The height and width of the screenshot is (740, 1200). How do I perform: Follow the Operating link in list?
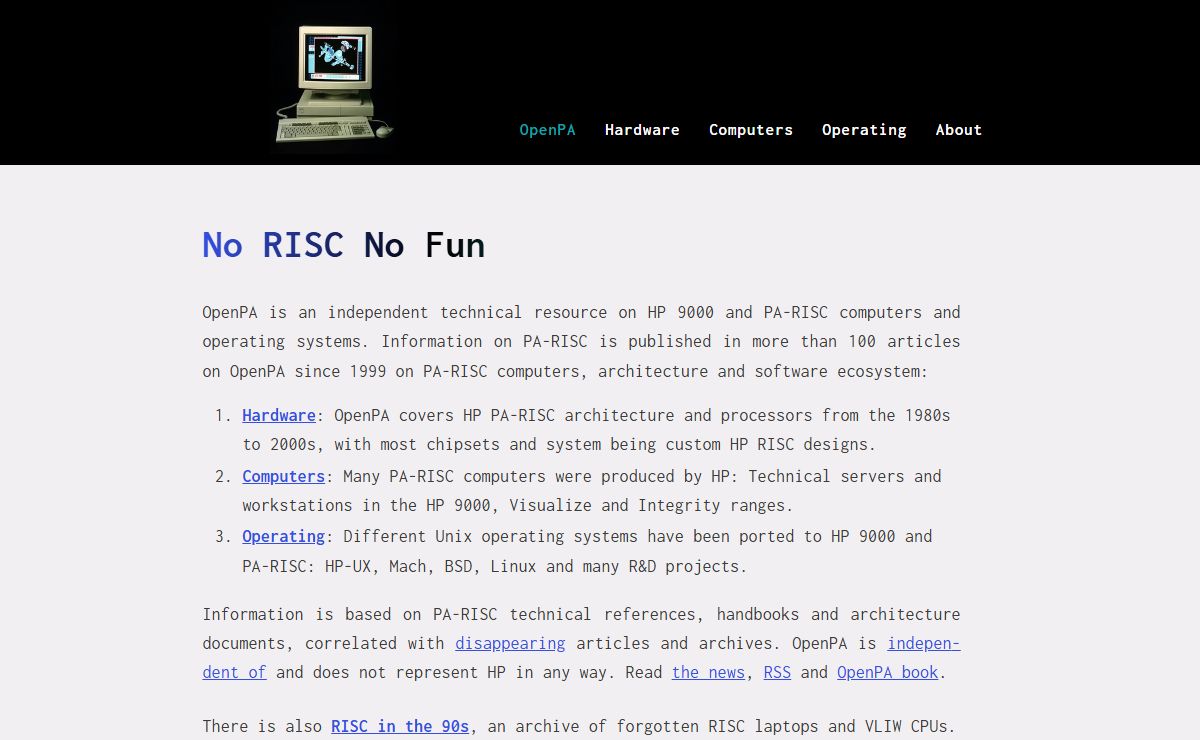click(x=284, y=536)
